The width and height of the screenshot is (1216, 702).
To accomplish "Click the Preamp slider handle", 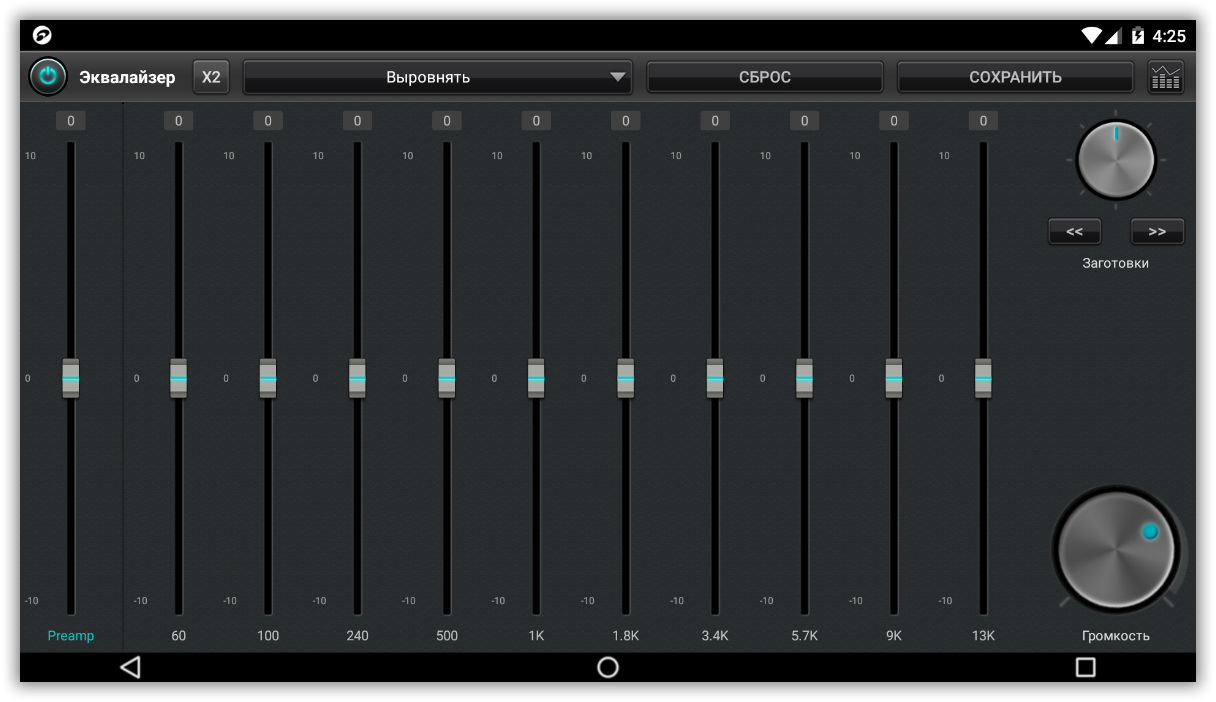I will [x=71, y=379].
